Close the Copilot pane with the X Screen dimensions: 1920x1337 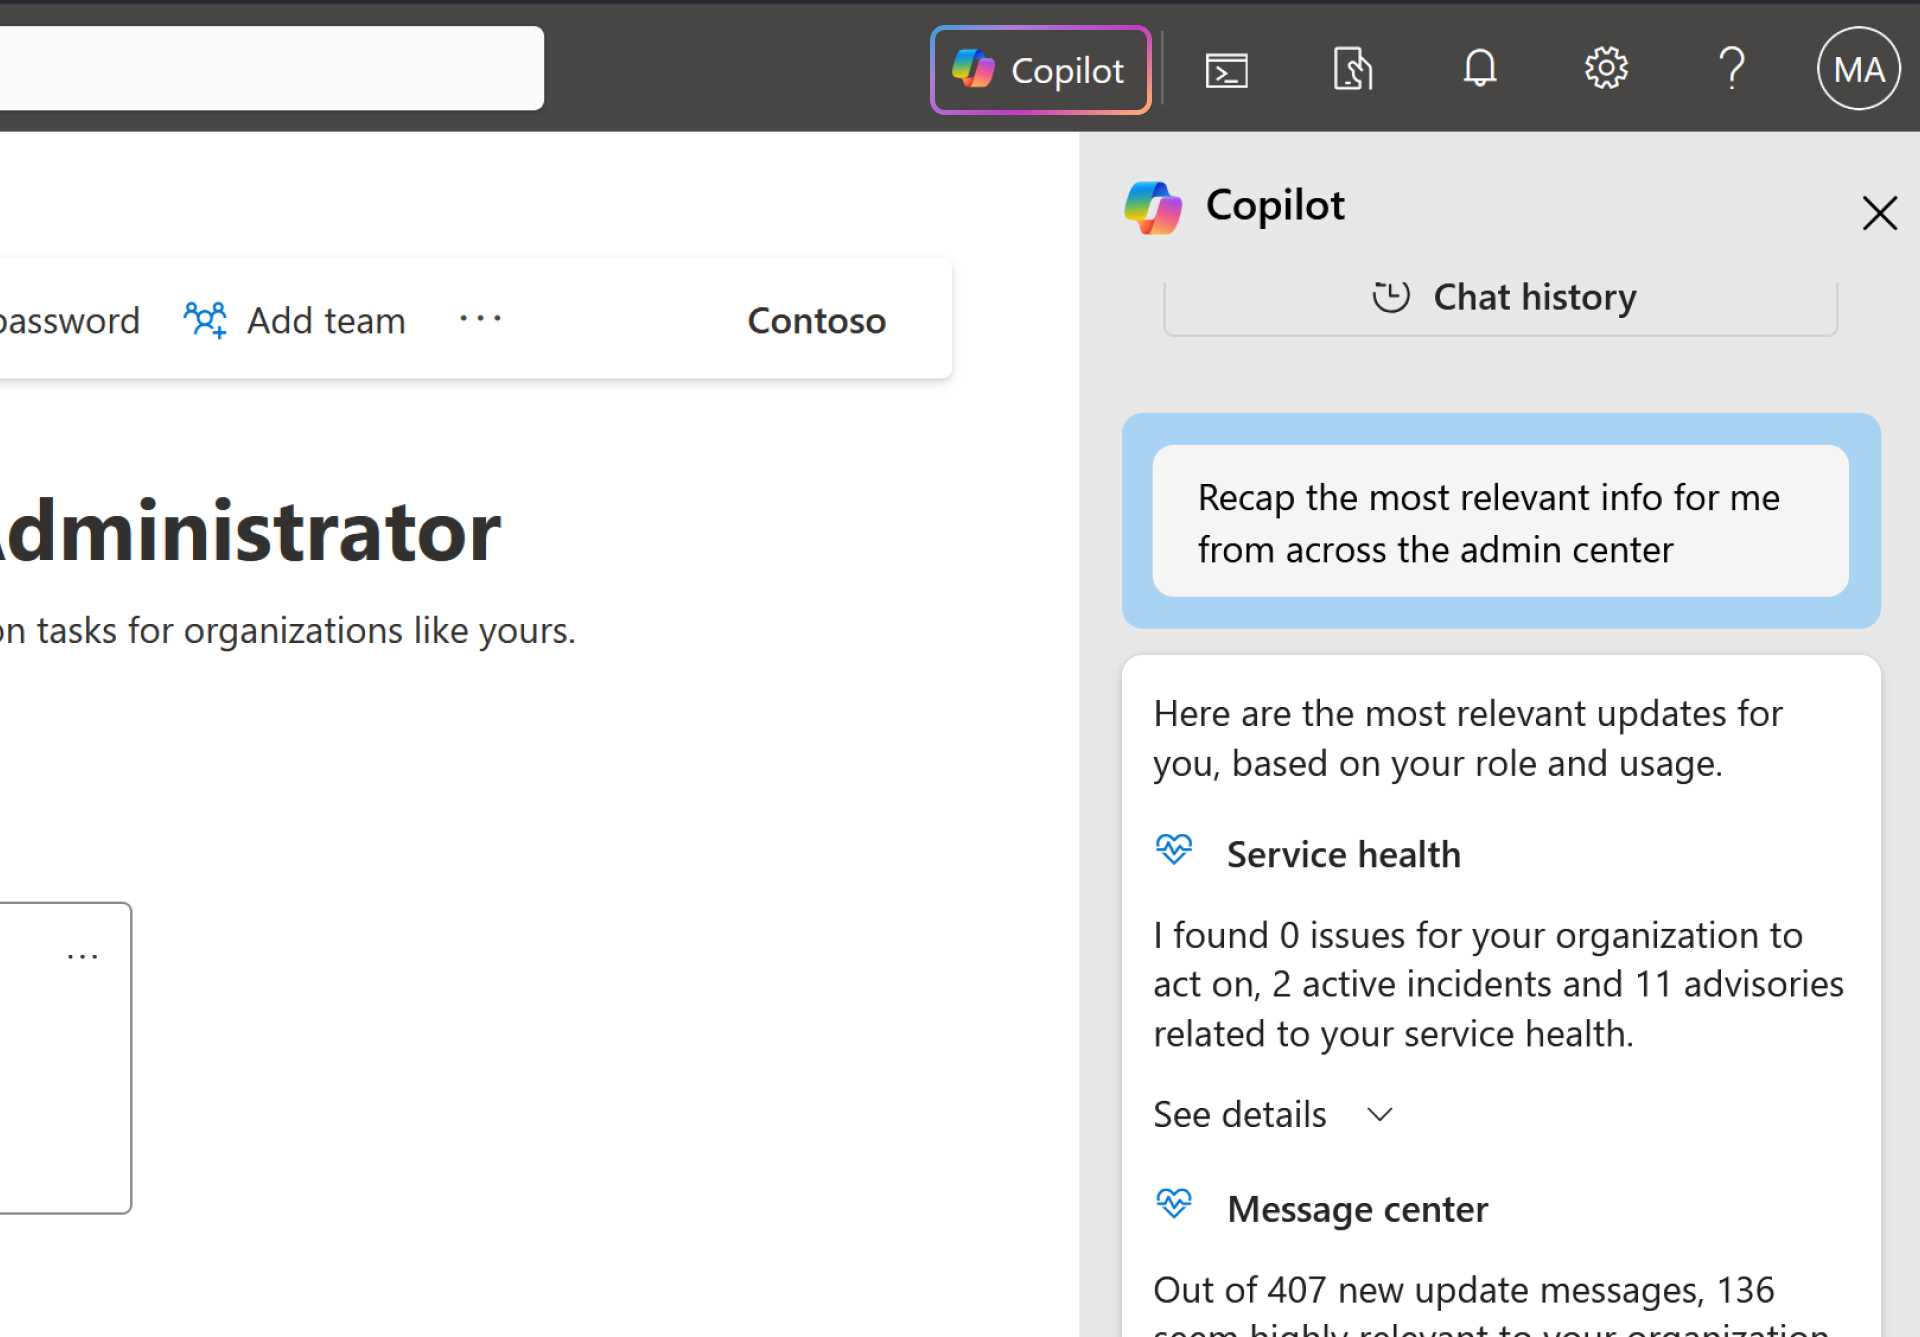click(x=1880, y=213)
